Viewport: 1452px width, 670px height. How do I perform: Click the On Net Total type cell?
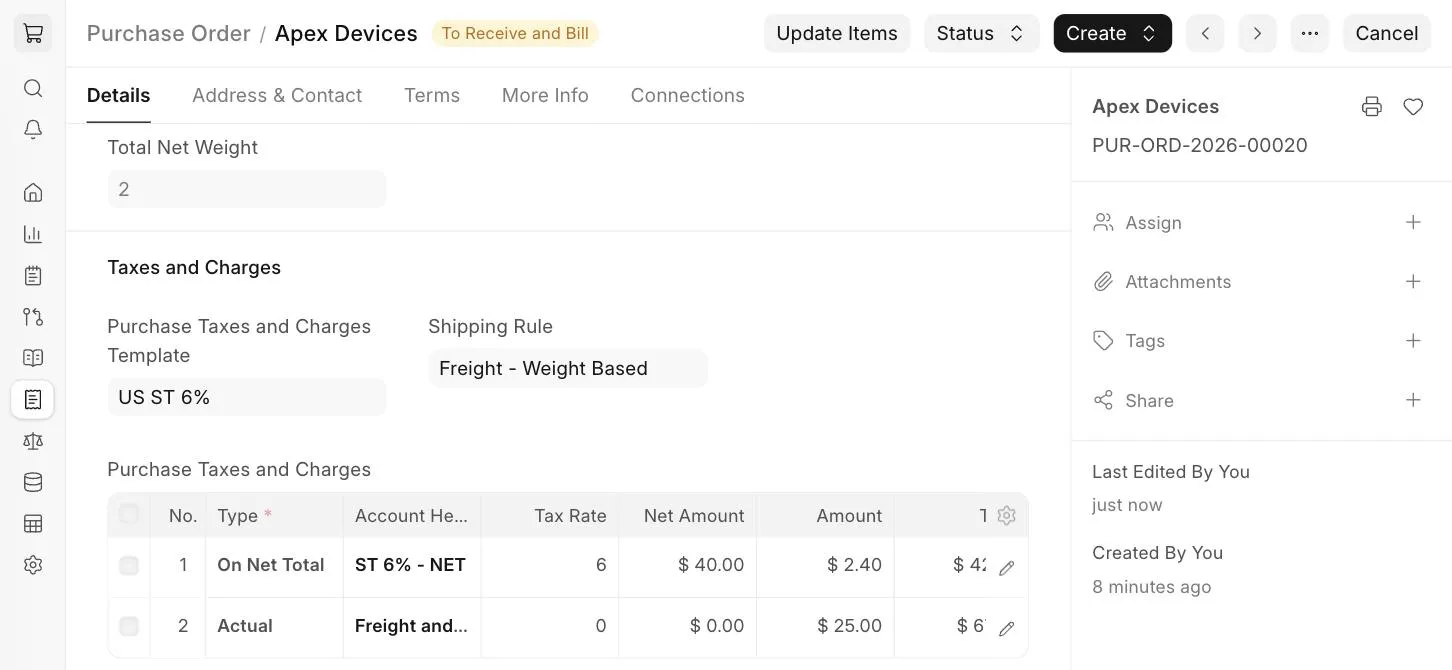[274, 565]
